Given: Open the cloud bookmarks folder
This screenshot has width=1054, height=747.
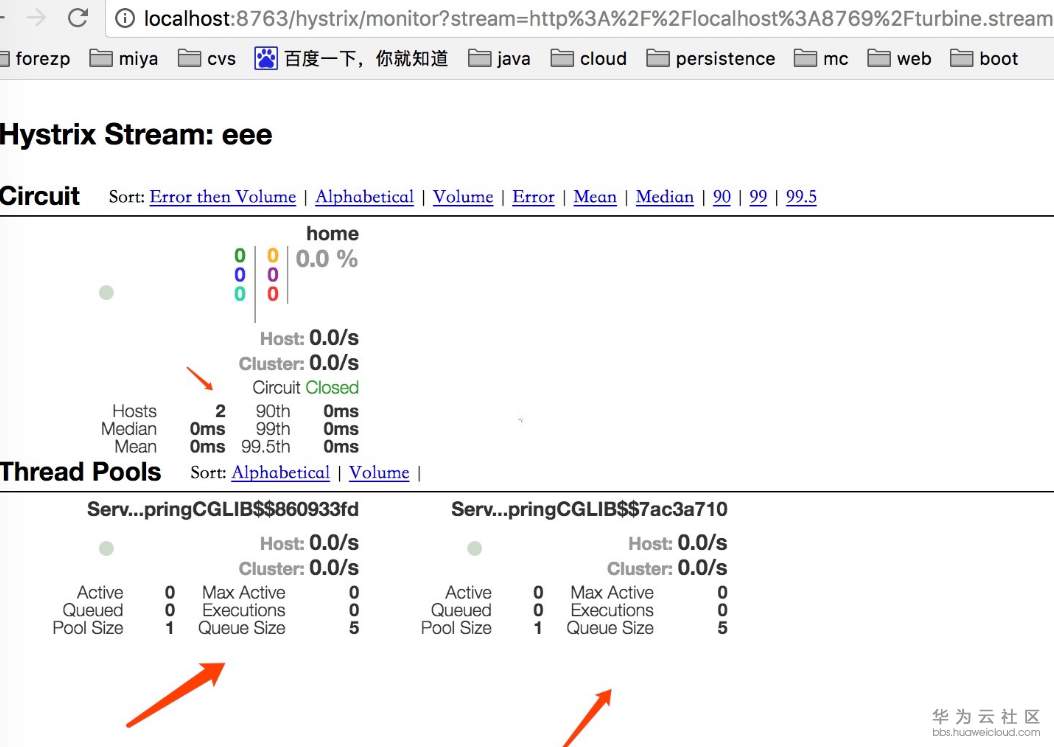Looking at the screenshot, I should tap(589, 58).
